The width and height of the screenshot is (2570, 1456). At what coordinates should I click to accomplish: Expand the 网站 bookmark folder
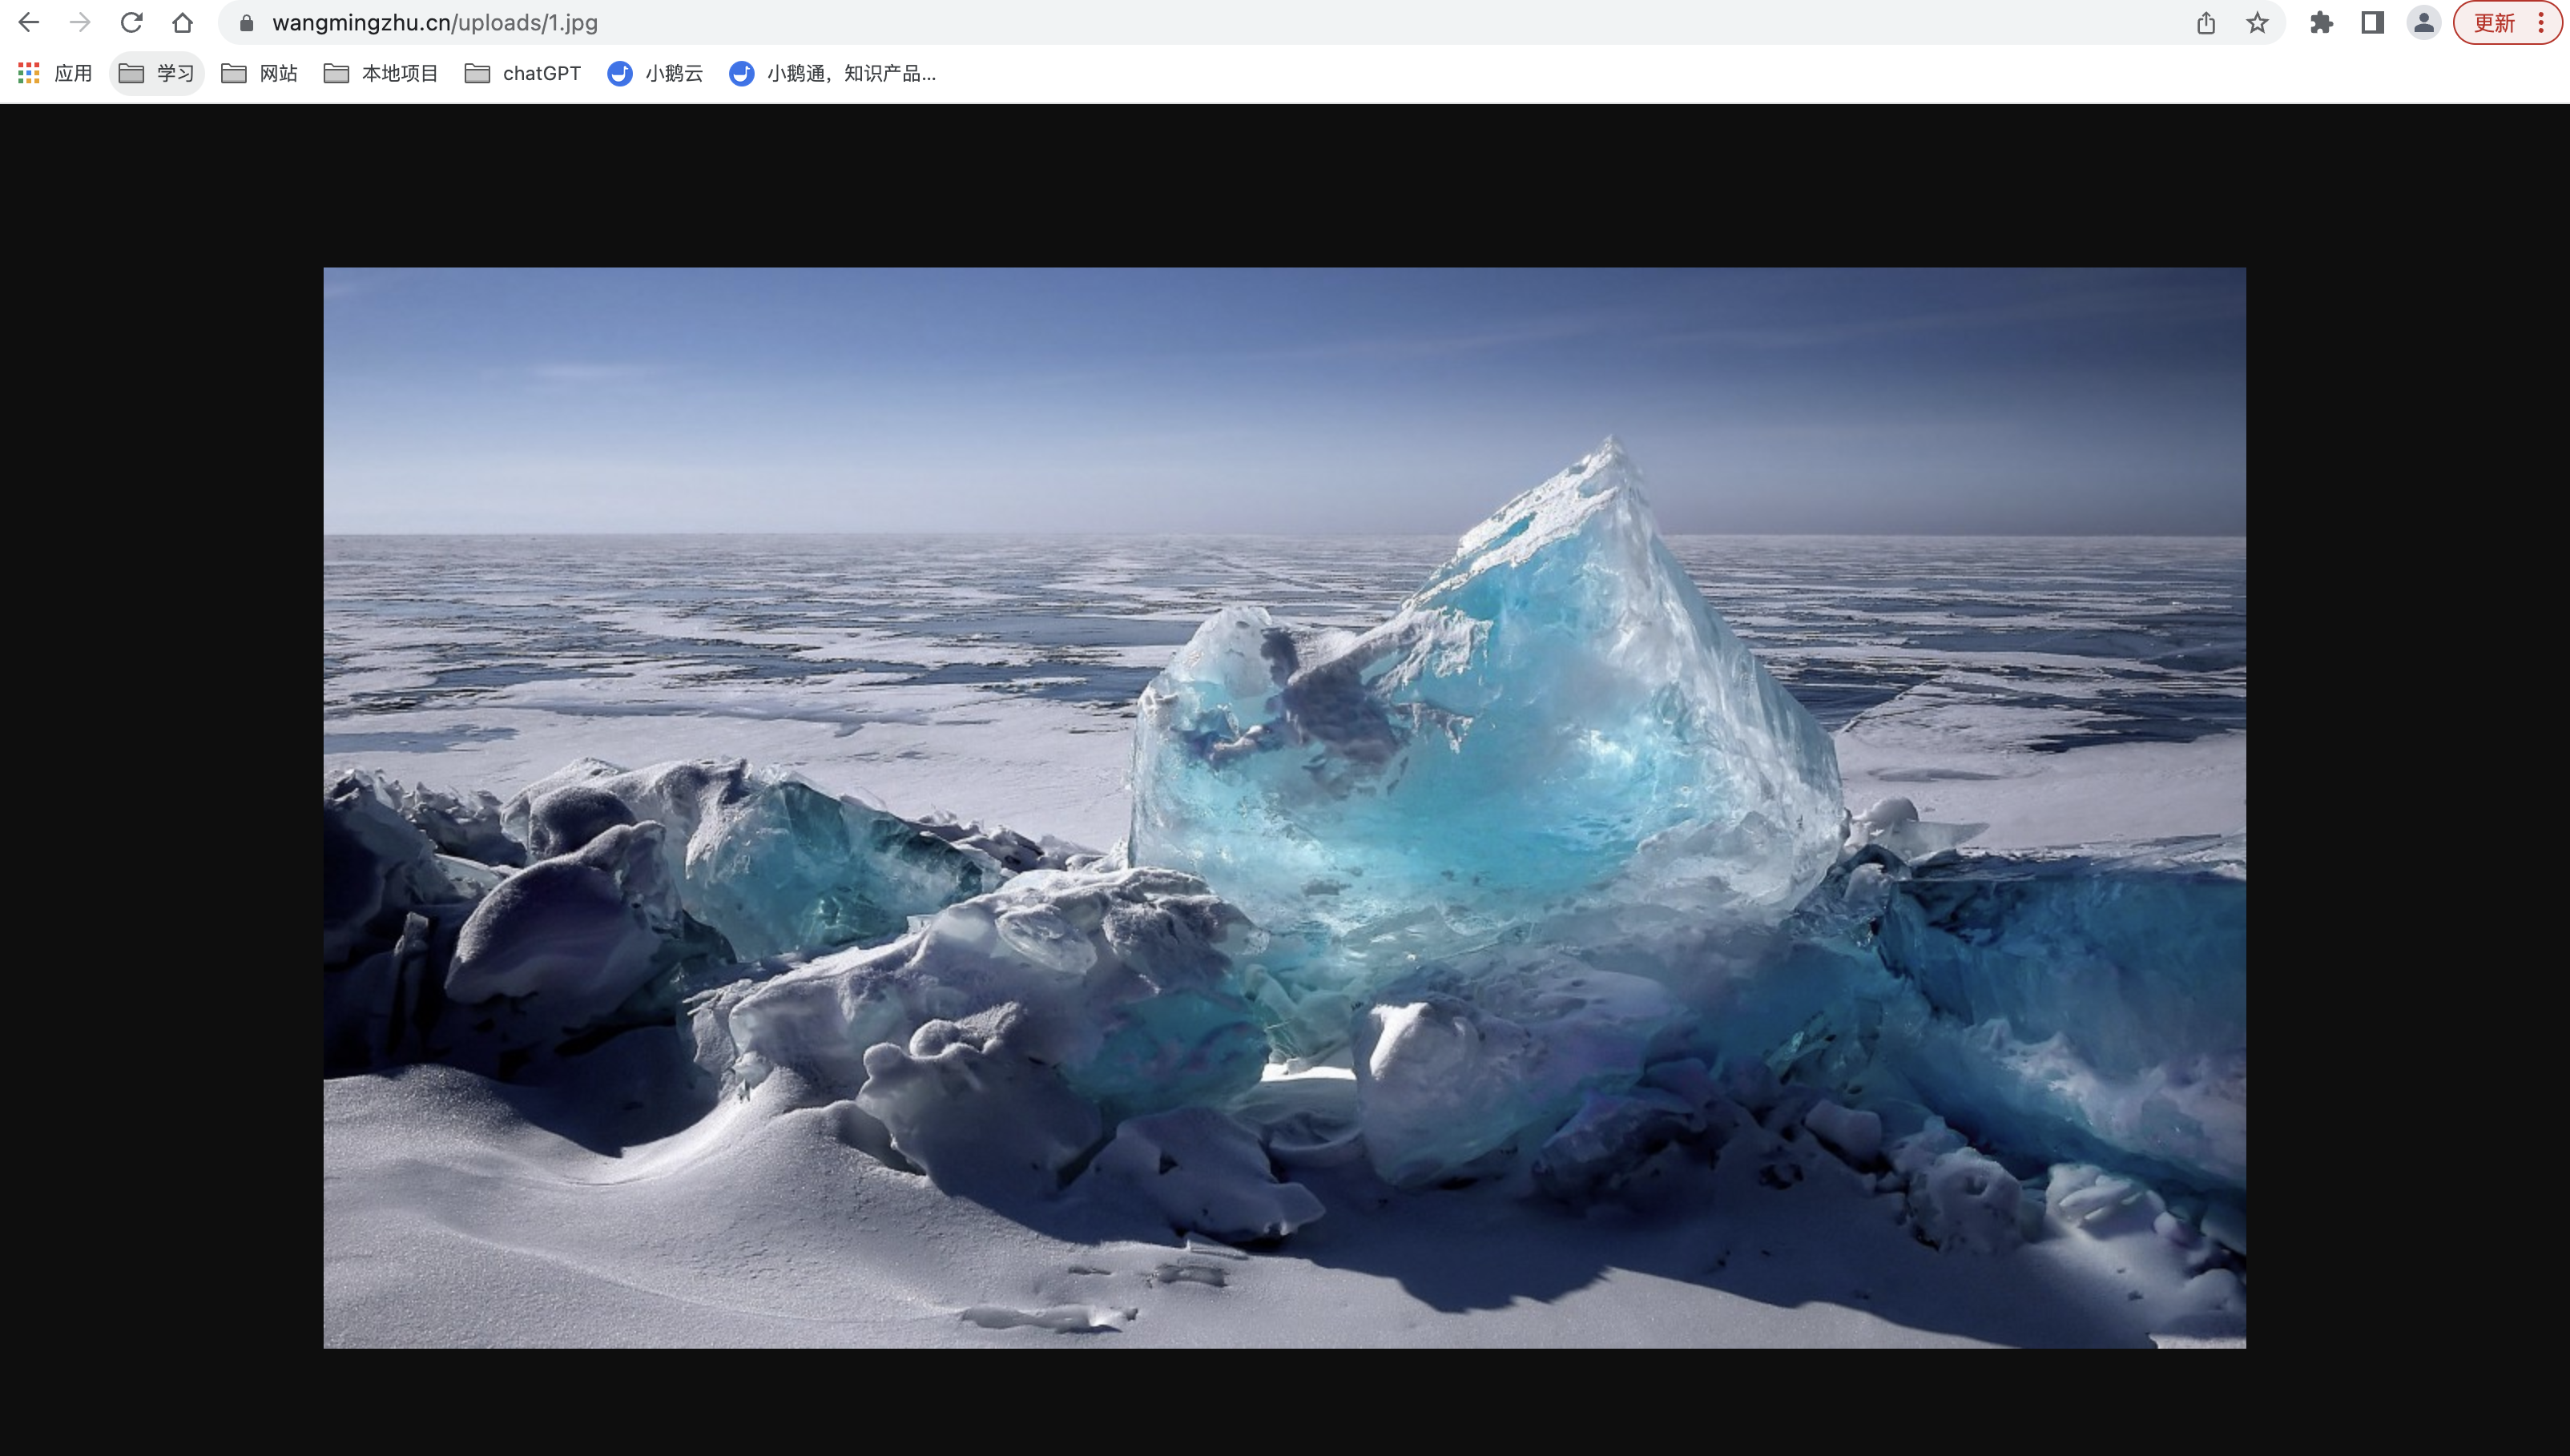(260, 73)
